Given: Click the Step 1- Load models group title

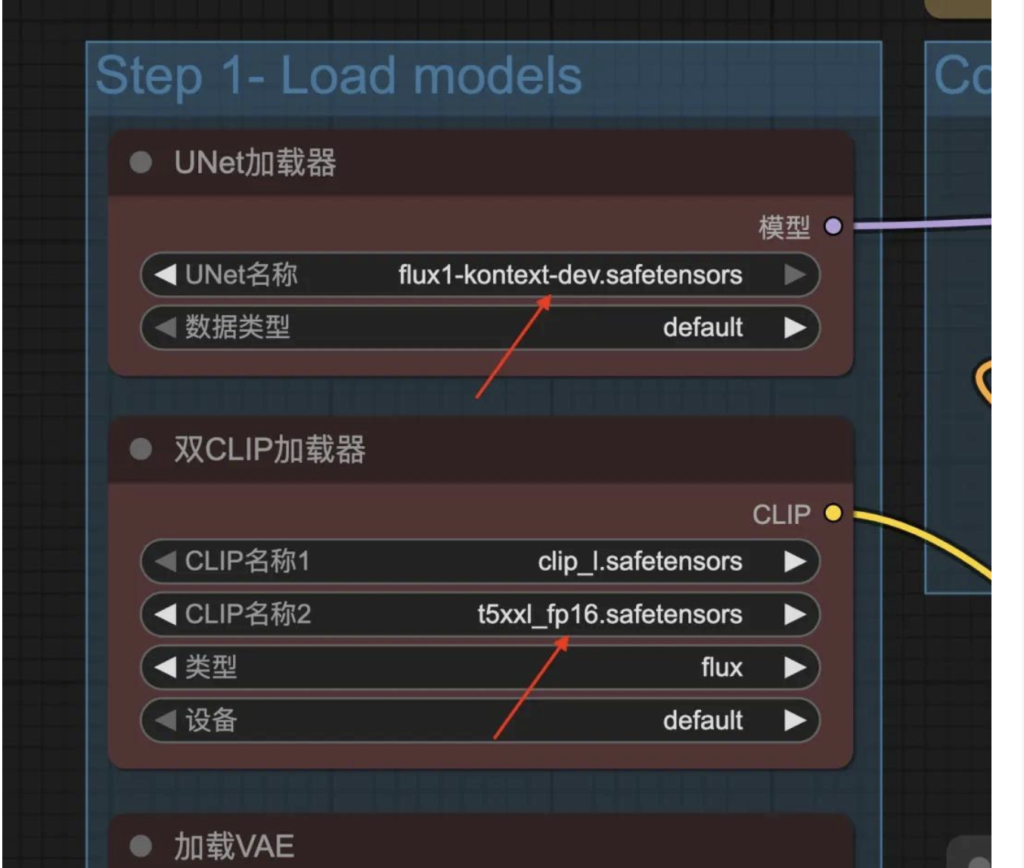Looking at the screenshot, I should [x=338, y=77].
